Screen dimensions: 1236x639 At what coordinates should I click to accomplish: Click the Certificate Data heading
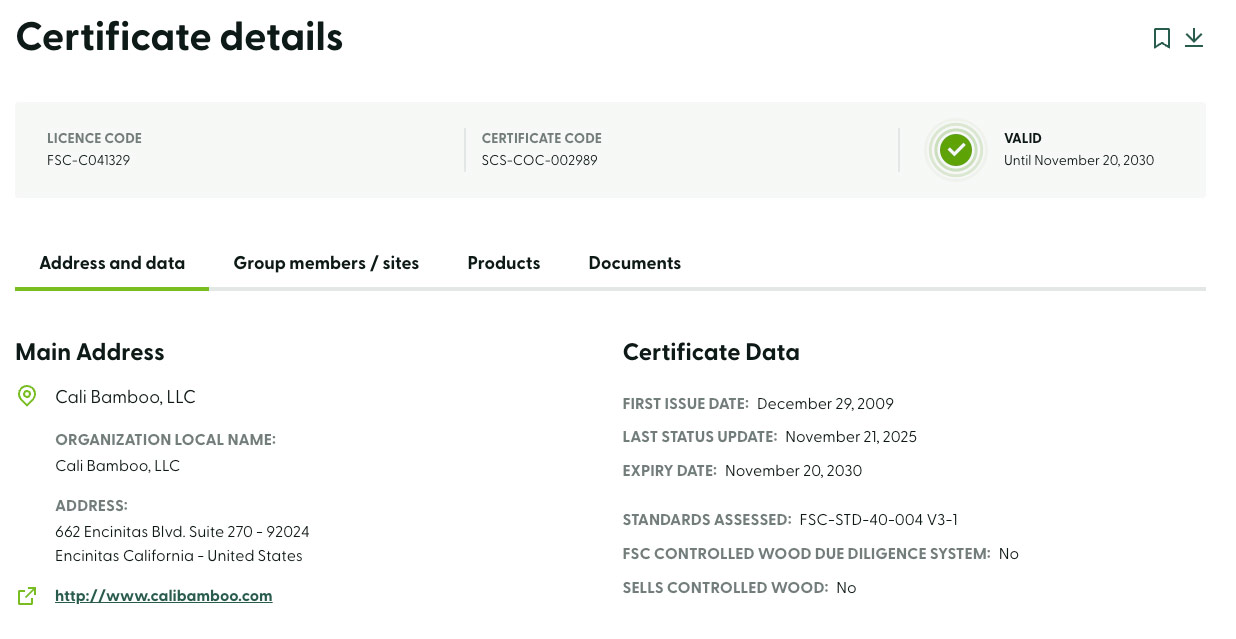tap(711, 352)
